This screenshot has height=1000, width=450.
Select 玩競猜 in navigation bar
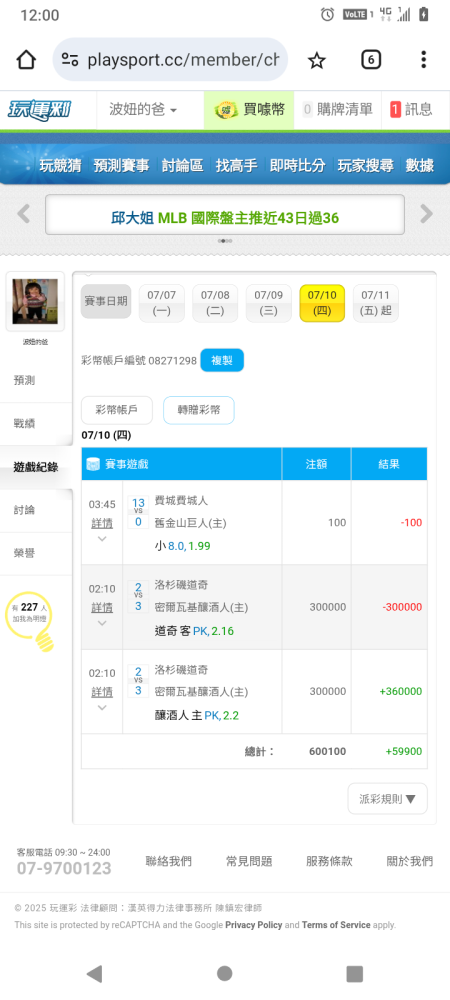click(60, 166)
